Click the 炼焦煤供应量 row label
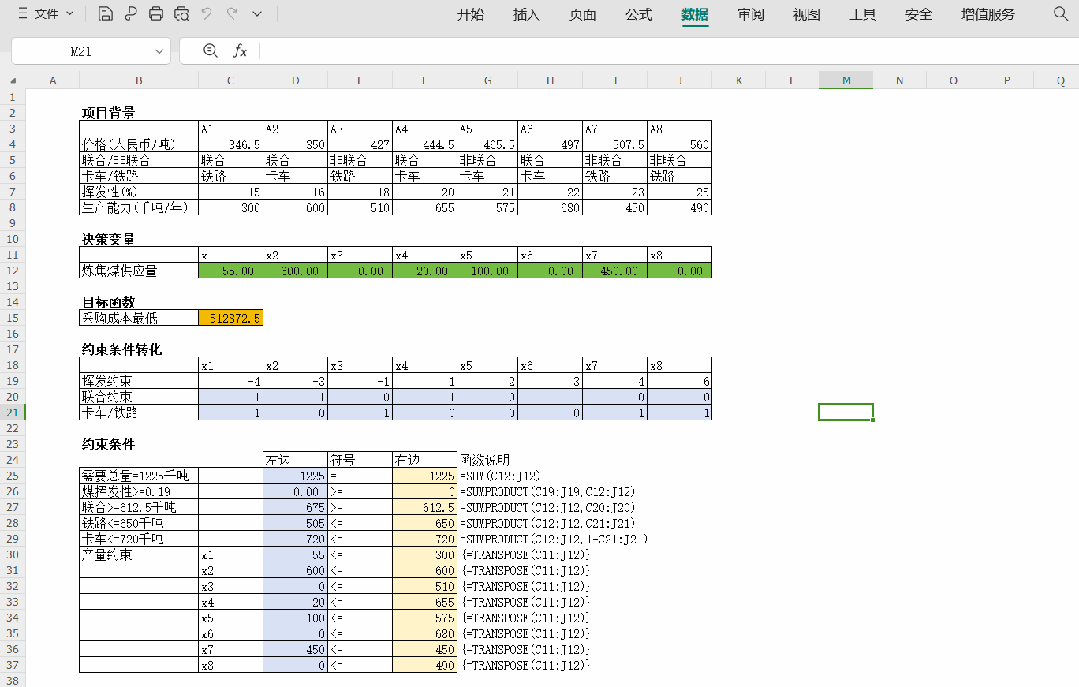 tap(139, 271)
